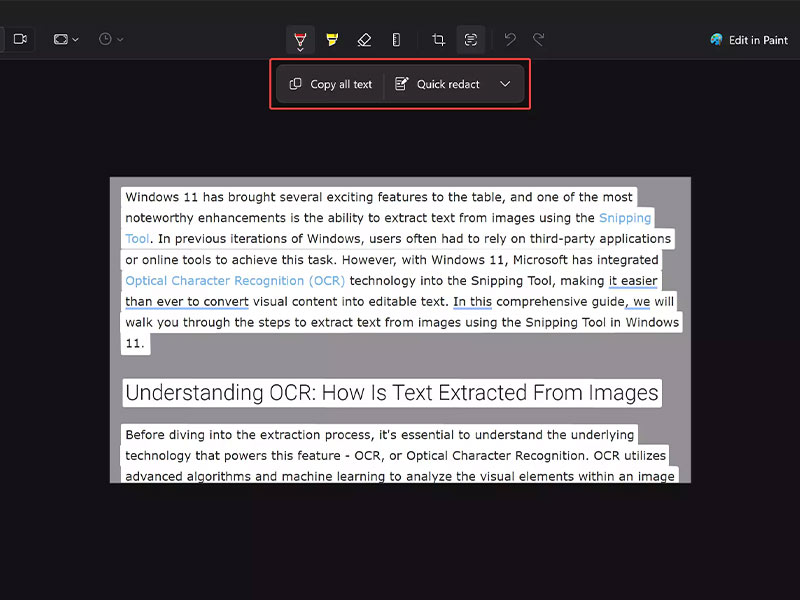Click the Copy all text button
This screenshot has width=800, height=600.
(x=331, y=84)
